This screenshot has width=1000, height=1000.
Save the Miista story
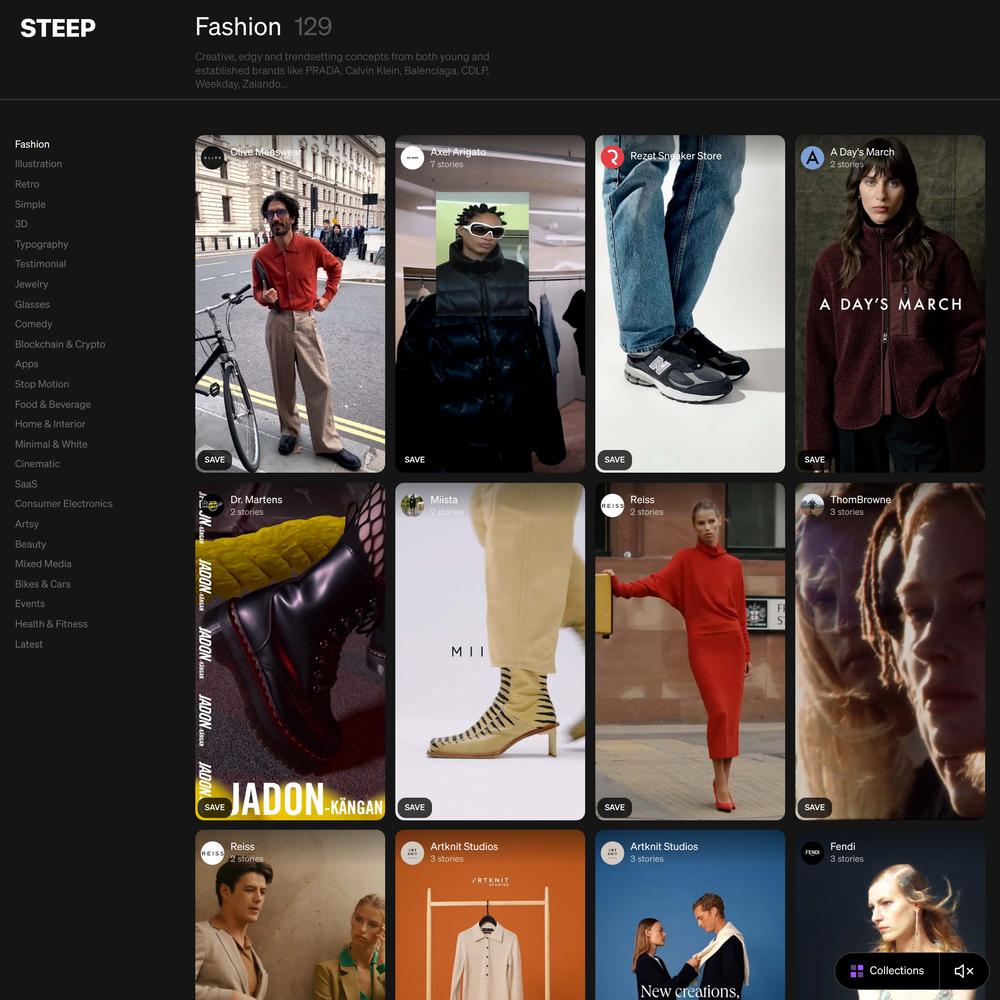coord(415,807)
